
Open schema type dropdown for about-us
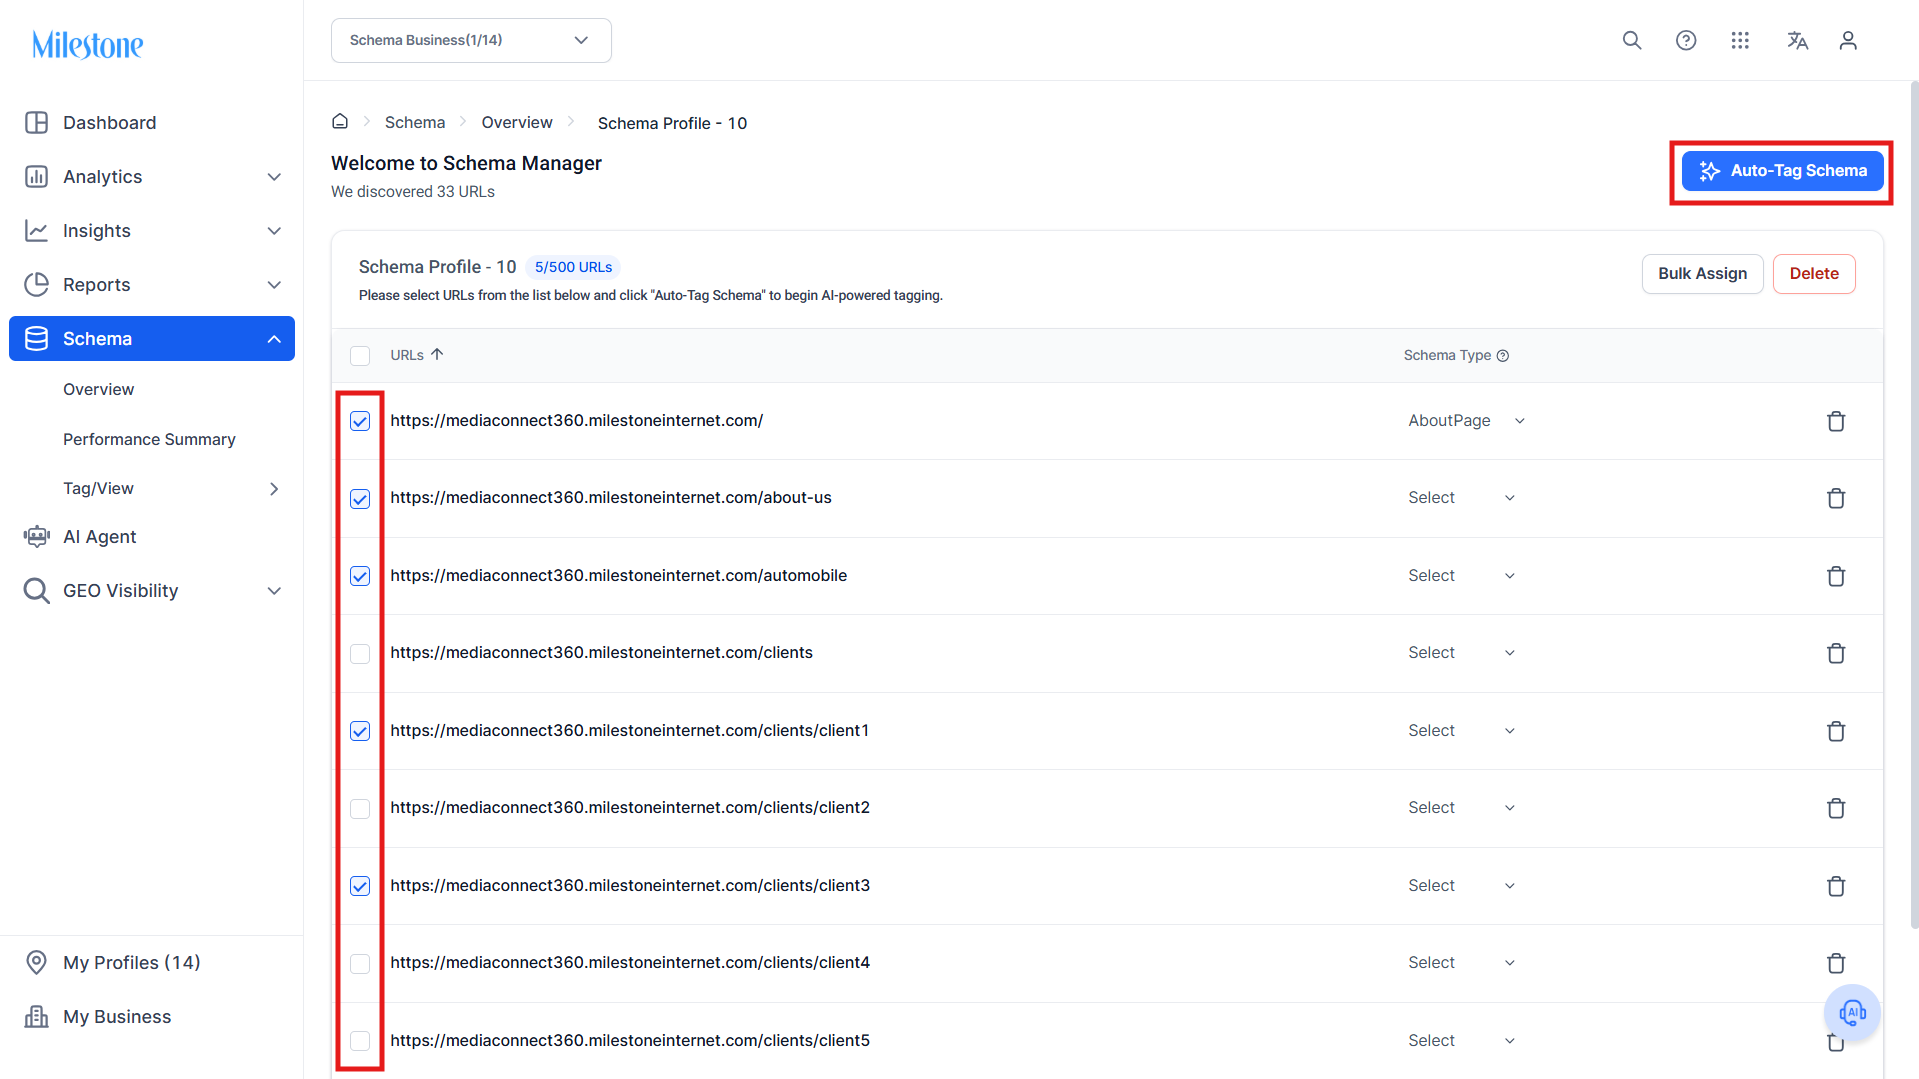coord(1461,498)
